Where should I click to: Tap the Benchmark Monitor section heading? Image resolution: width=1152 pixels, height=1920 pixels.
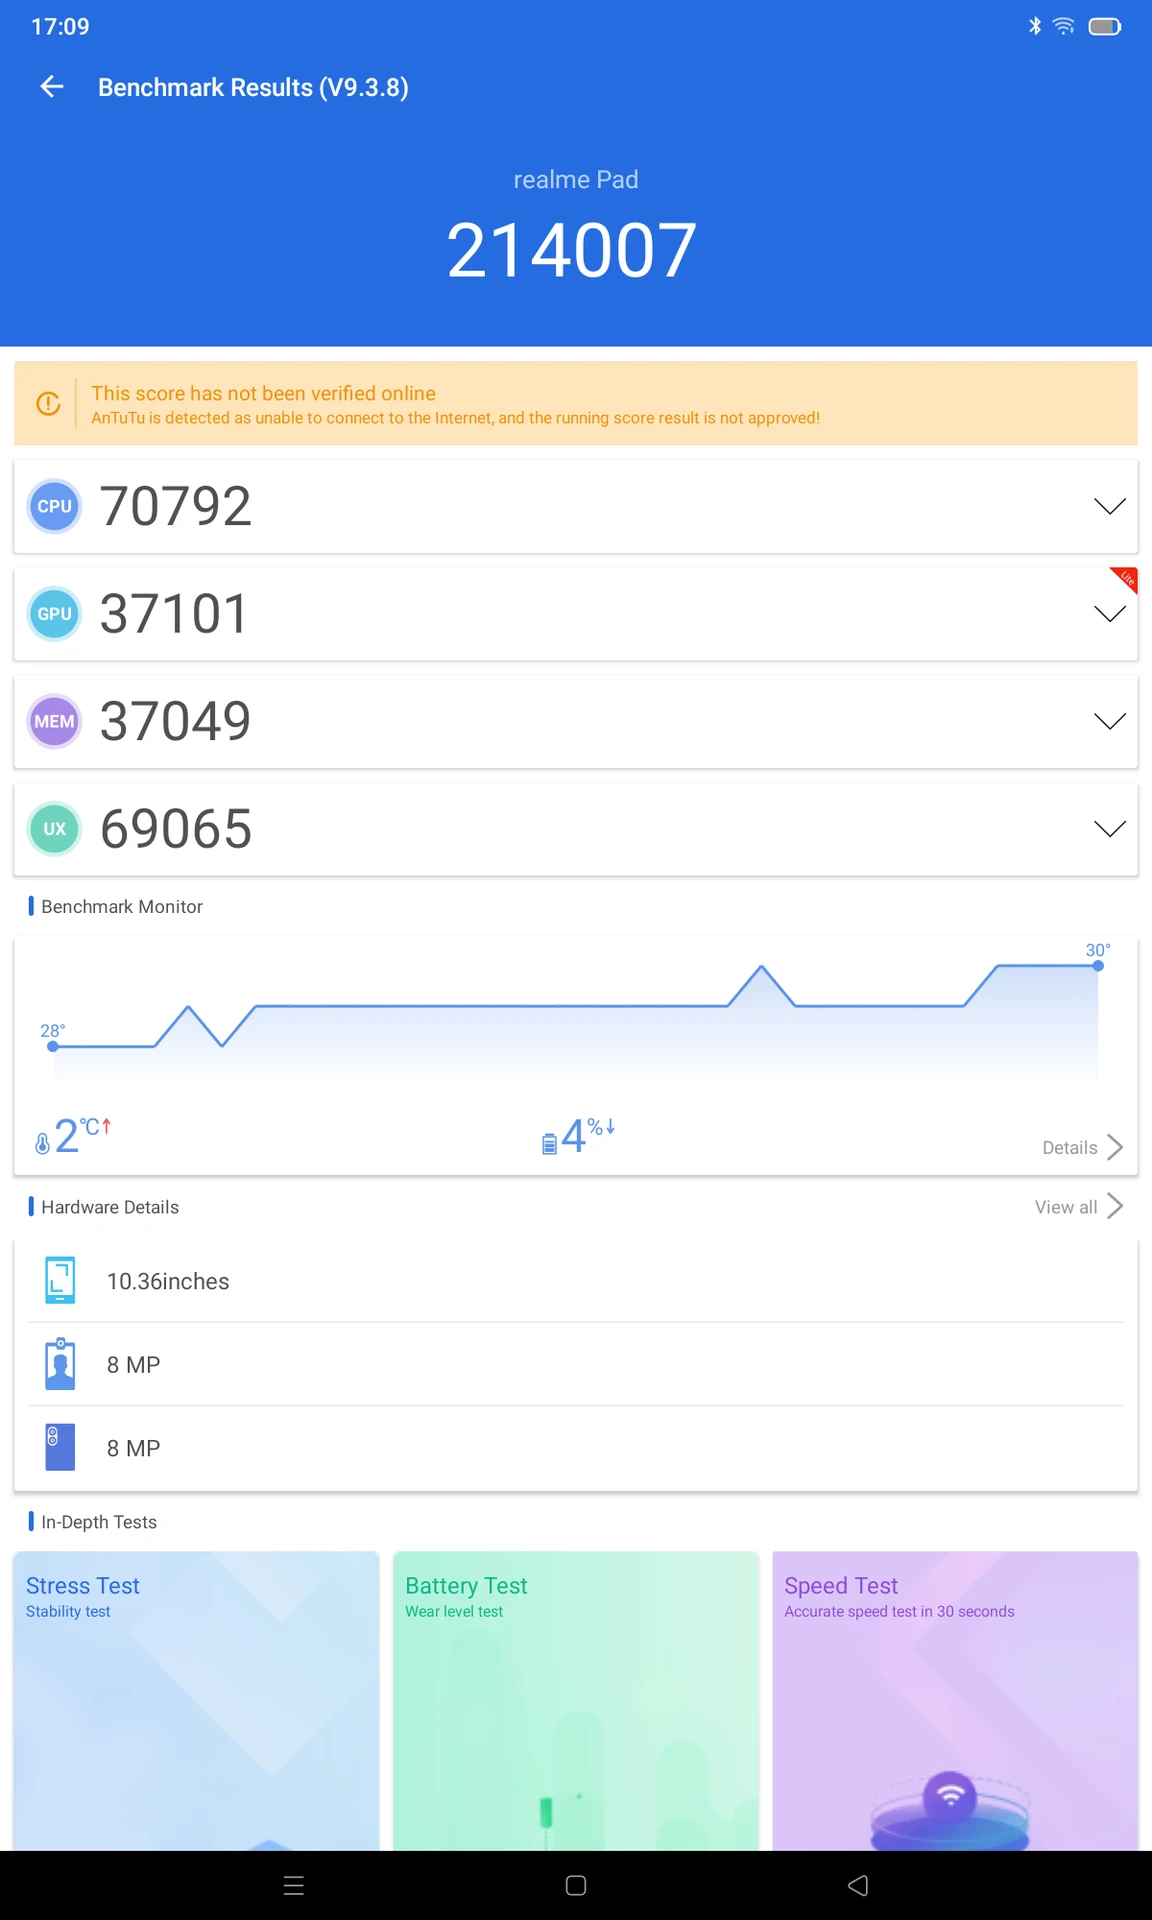[x=121, y=906]
